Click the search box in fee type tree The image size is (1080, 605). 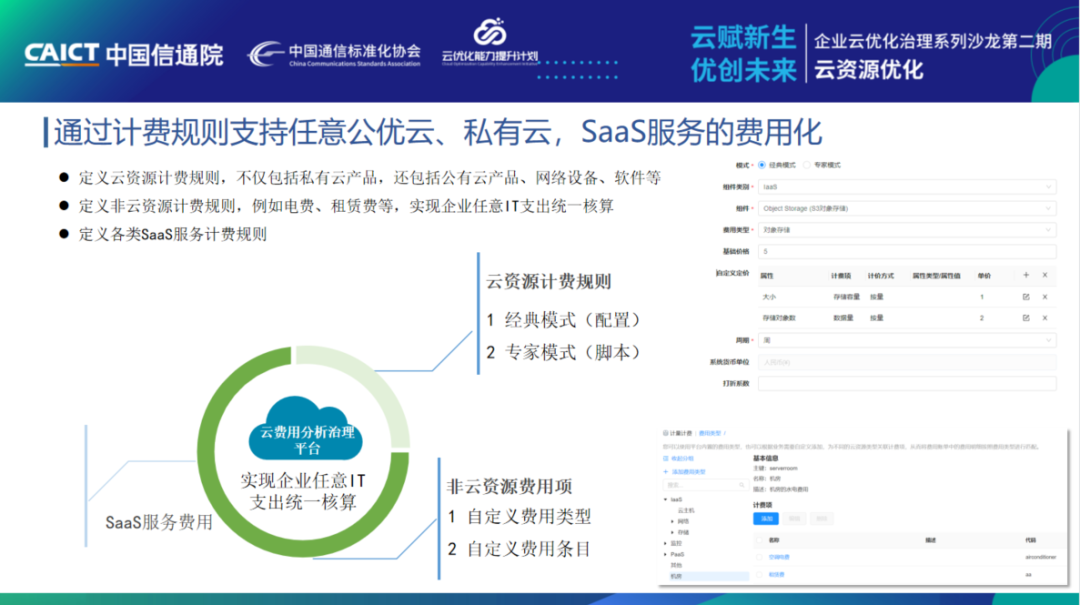tap(705, 485)
